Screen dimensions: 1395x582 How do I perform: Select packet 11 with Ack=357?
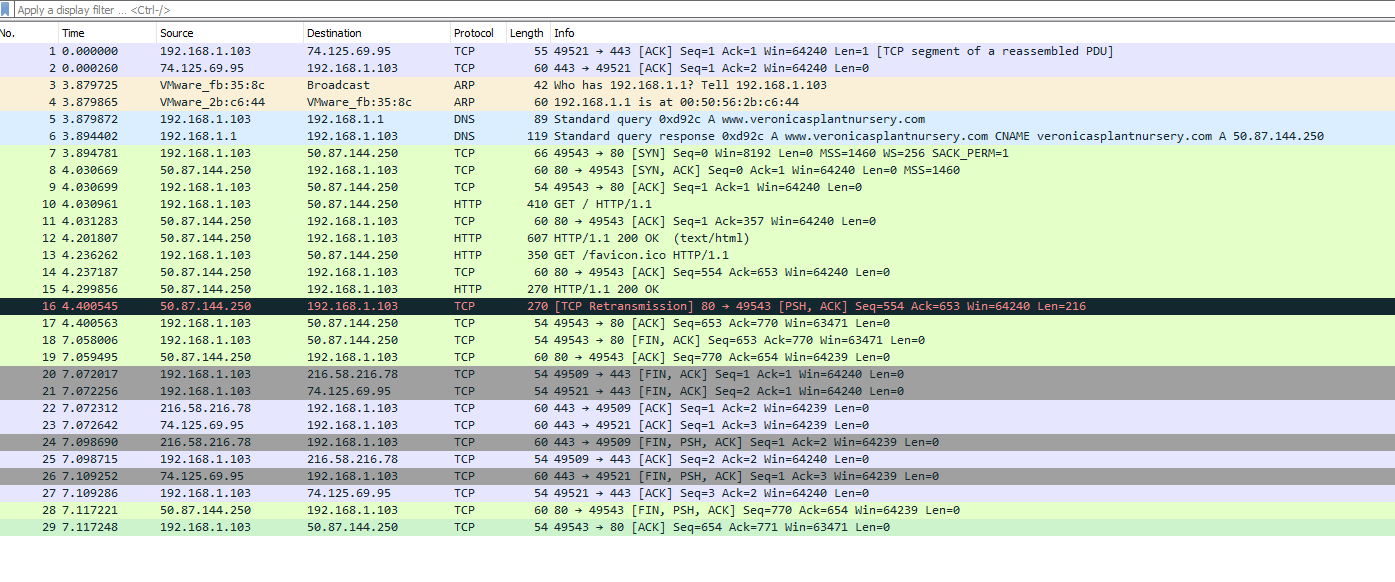click(697, 221)
